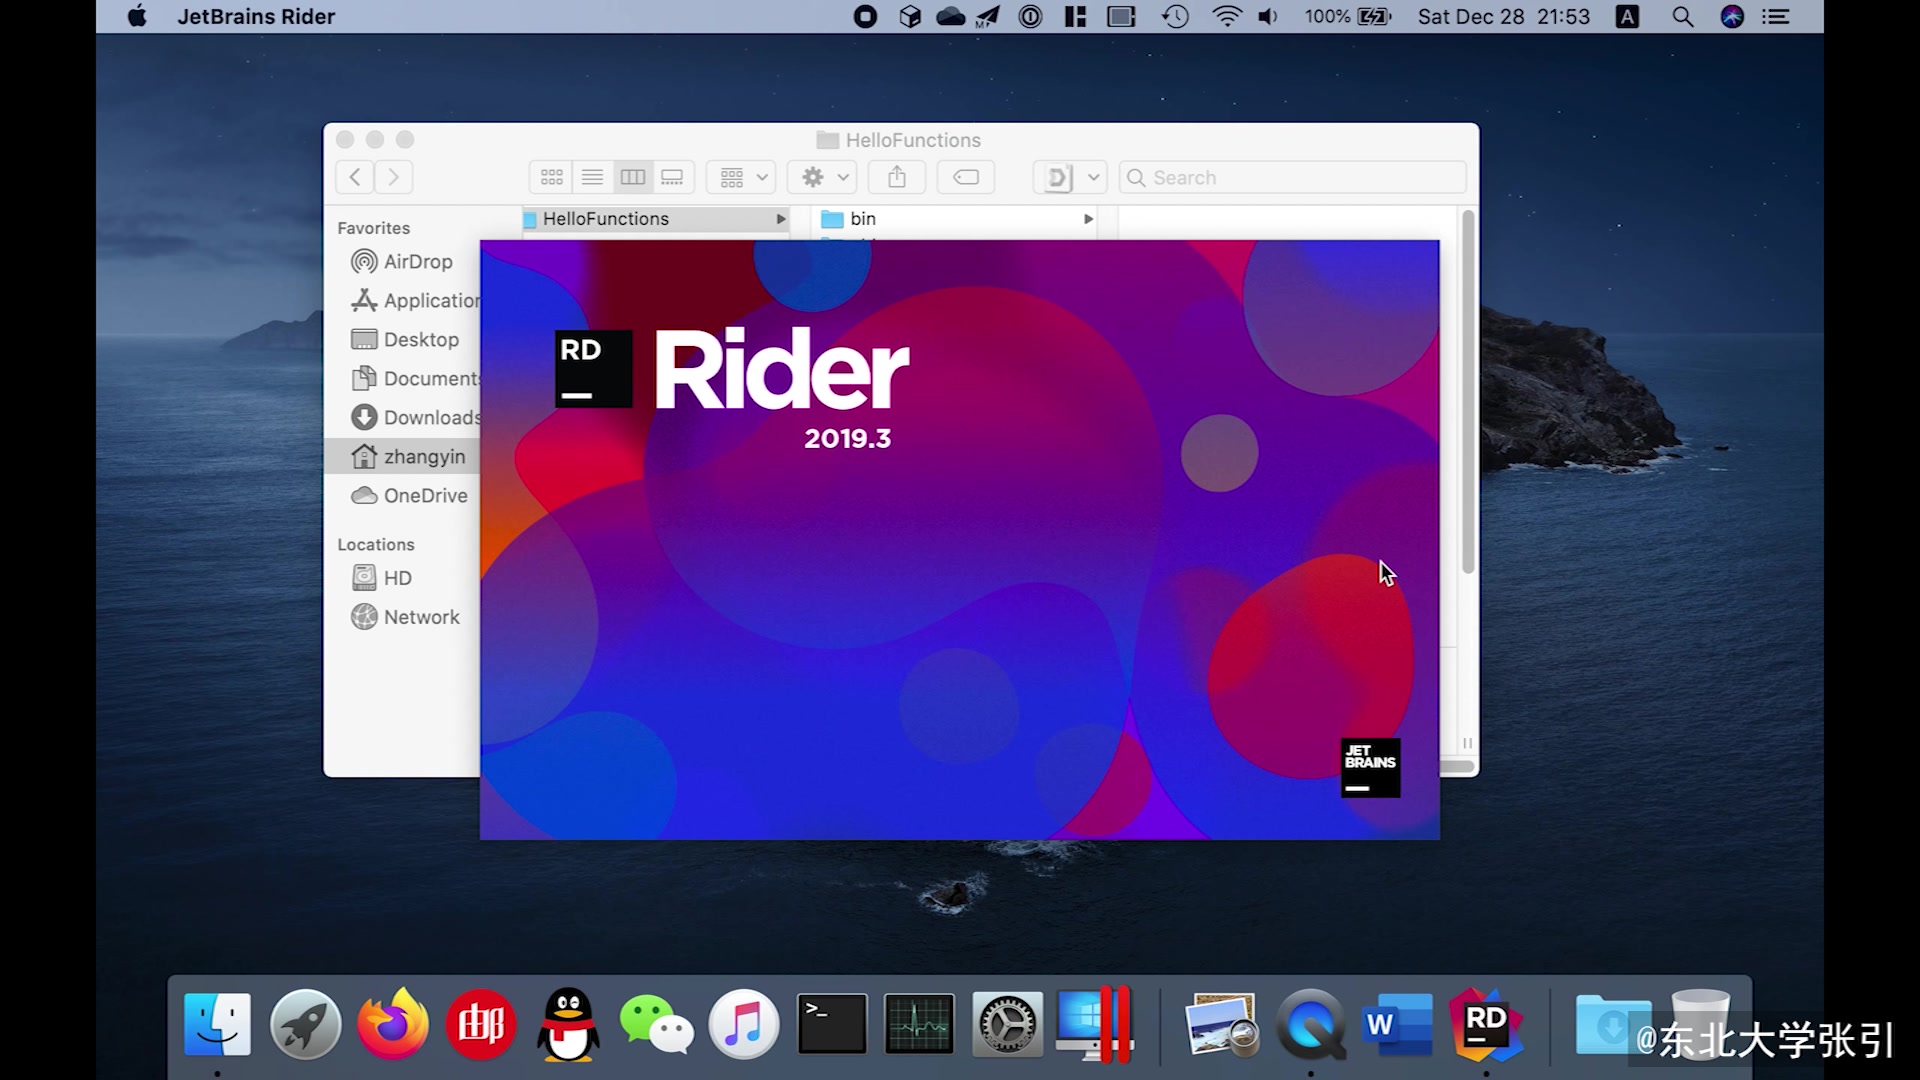Open Spotlight search magnifier
The image size is (1920, 1080).
(x=1683, y=16)
